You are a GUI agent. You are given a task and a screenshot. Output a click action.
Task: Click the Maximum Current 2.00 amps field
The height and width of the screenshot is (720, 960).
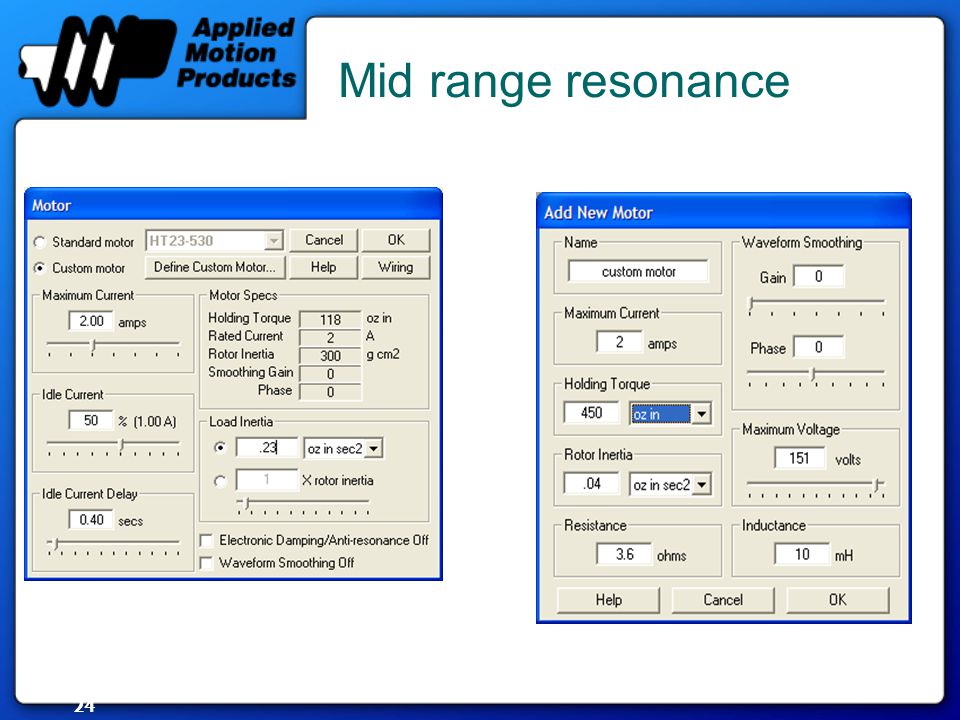pos(91,321)
